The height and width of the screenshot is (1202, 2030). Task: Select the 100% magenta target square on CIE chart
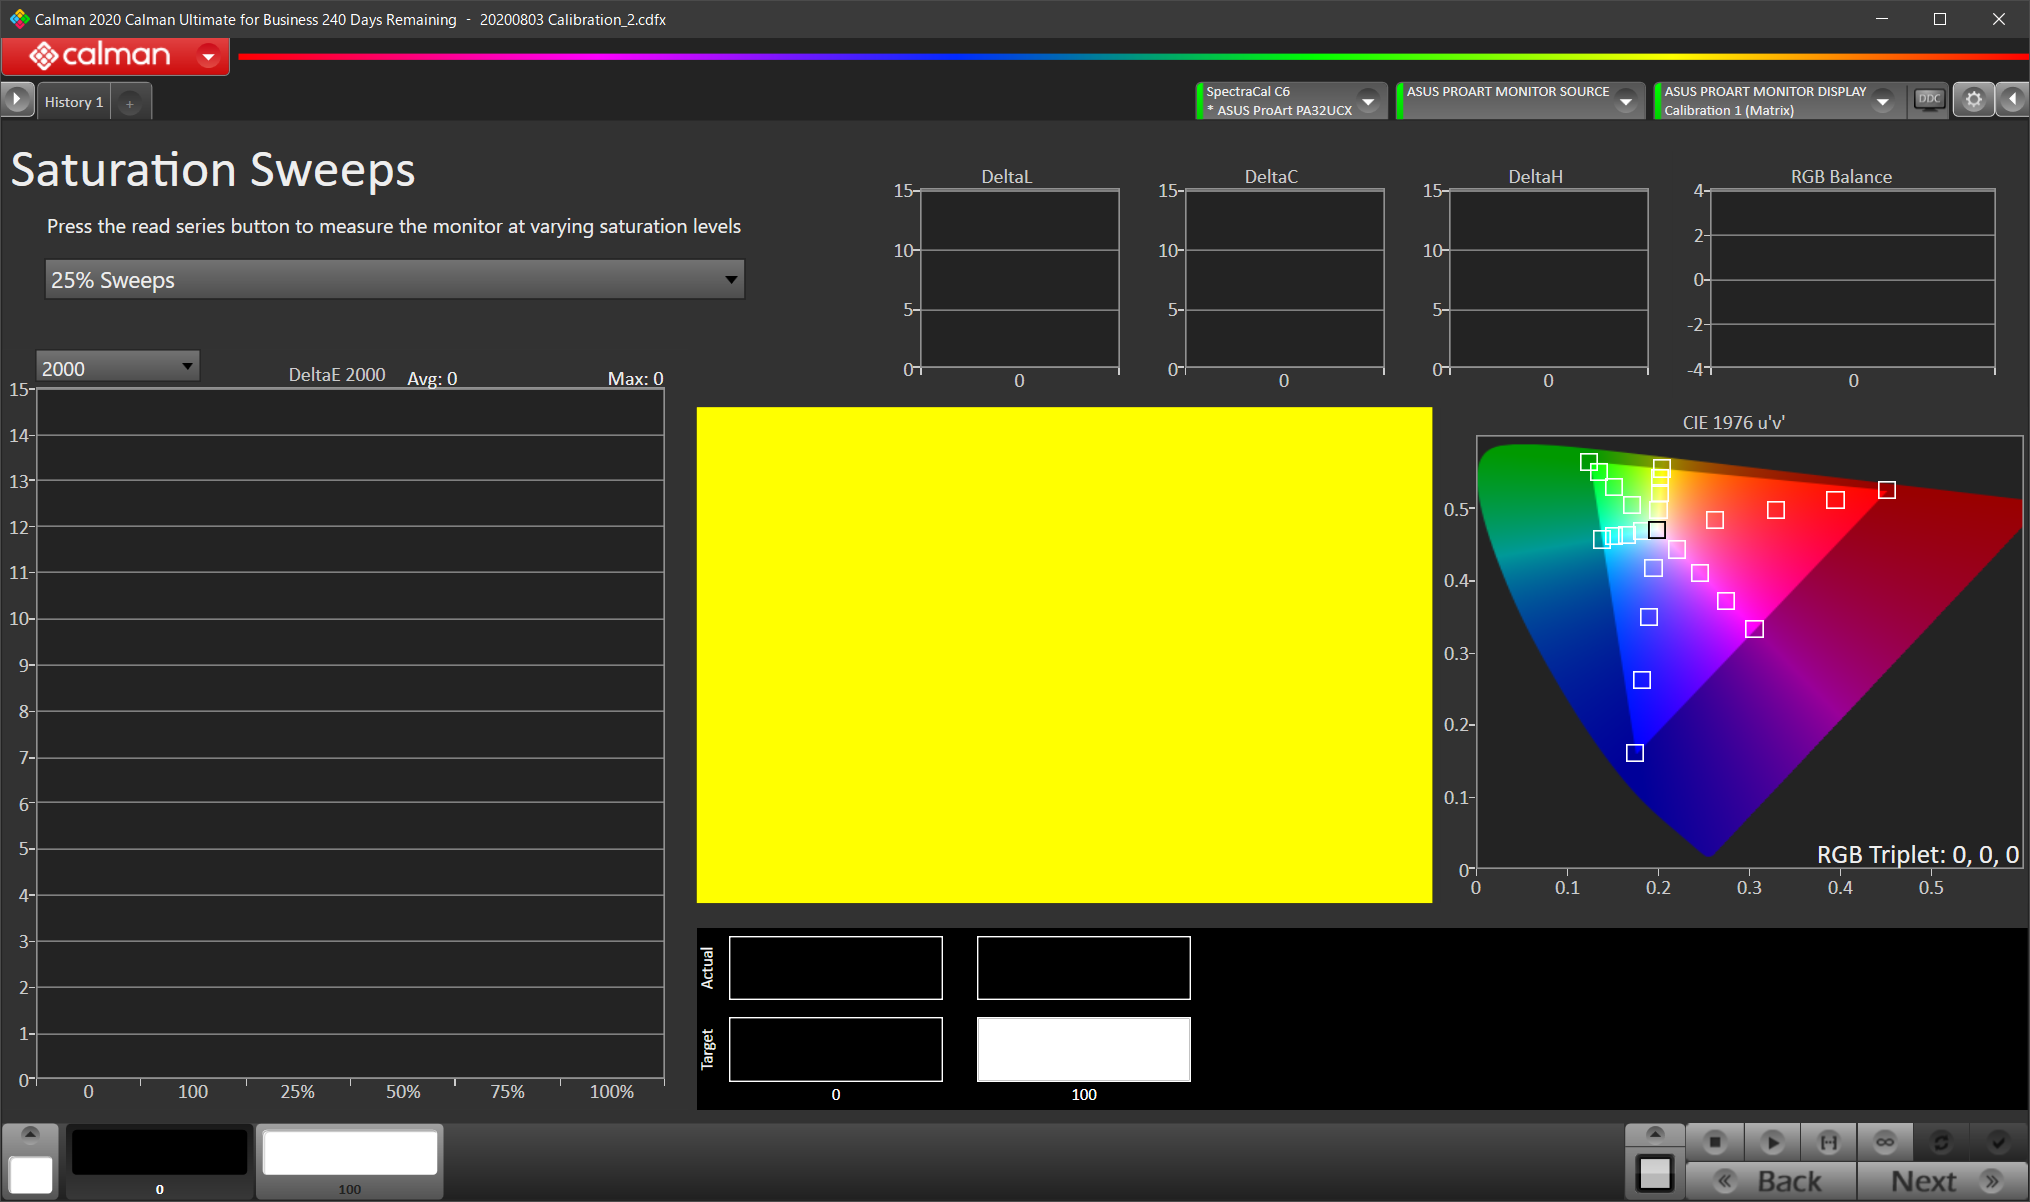[x=1754, y=629]
